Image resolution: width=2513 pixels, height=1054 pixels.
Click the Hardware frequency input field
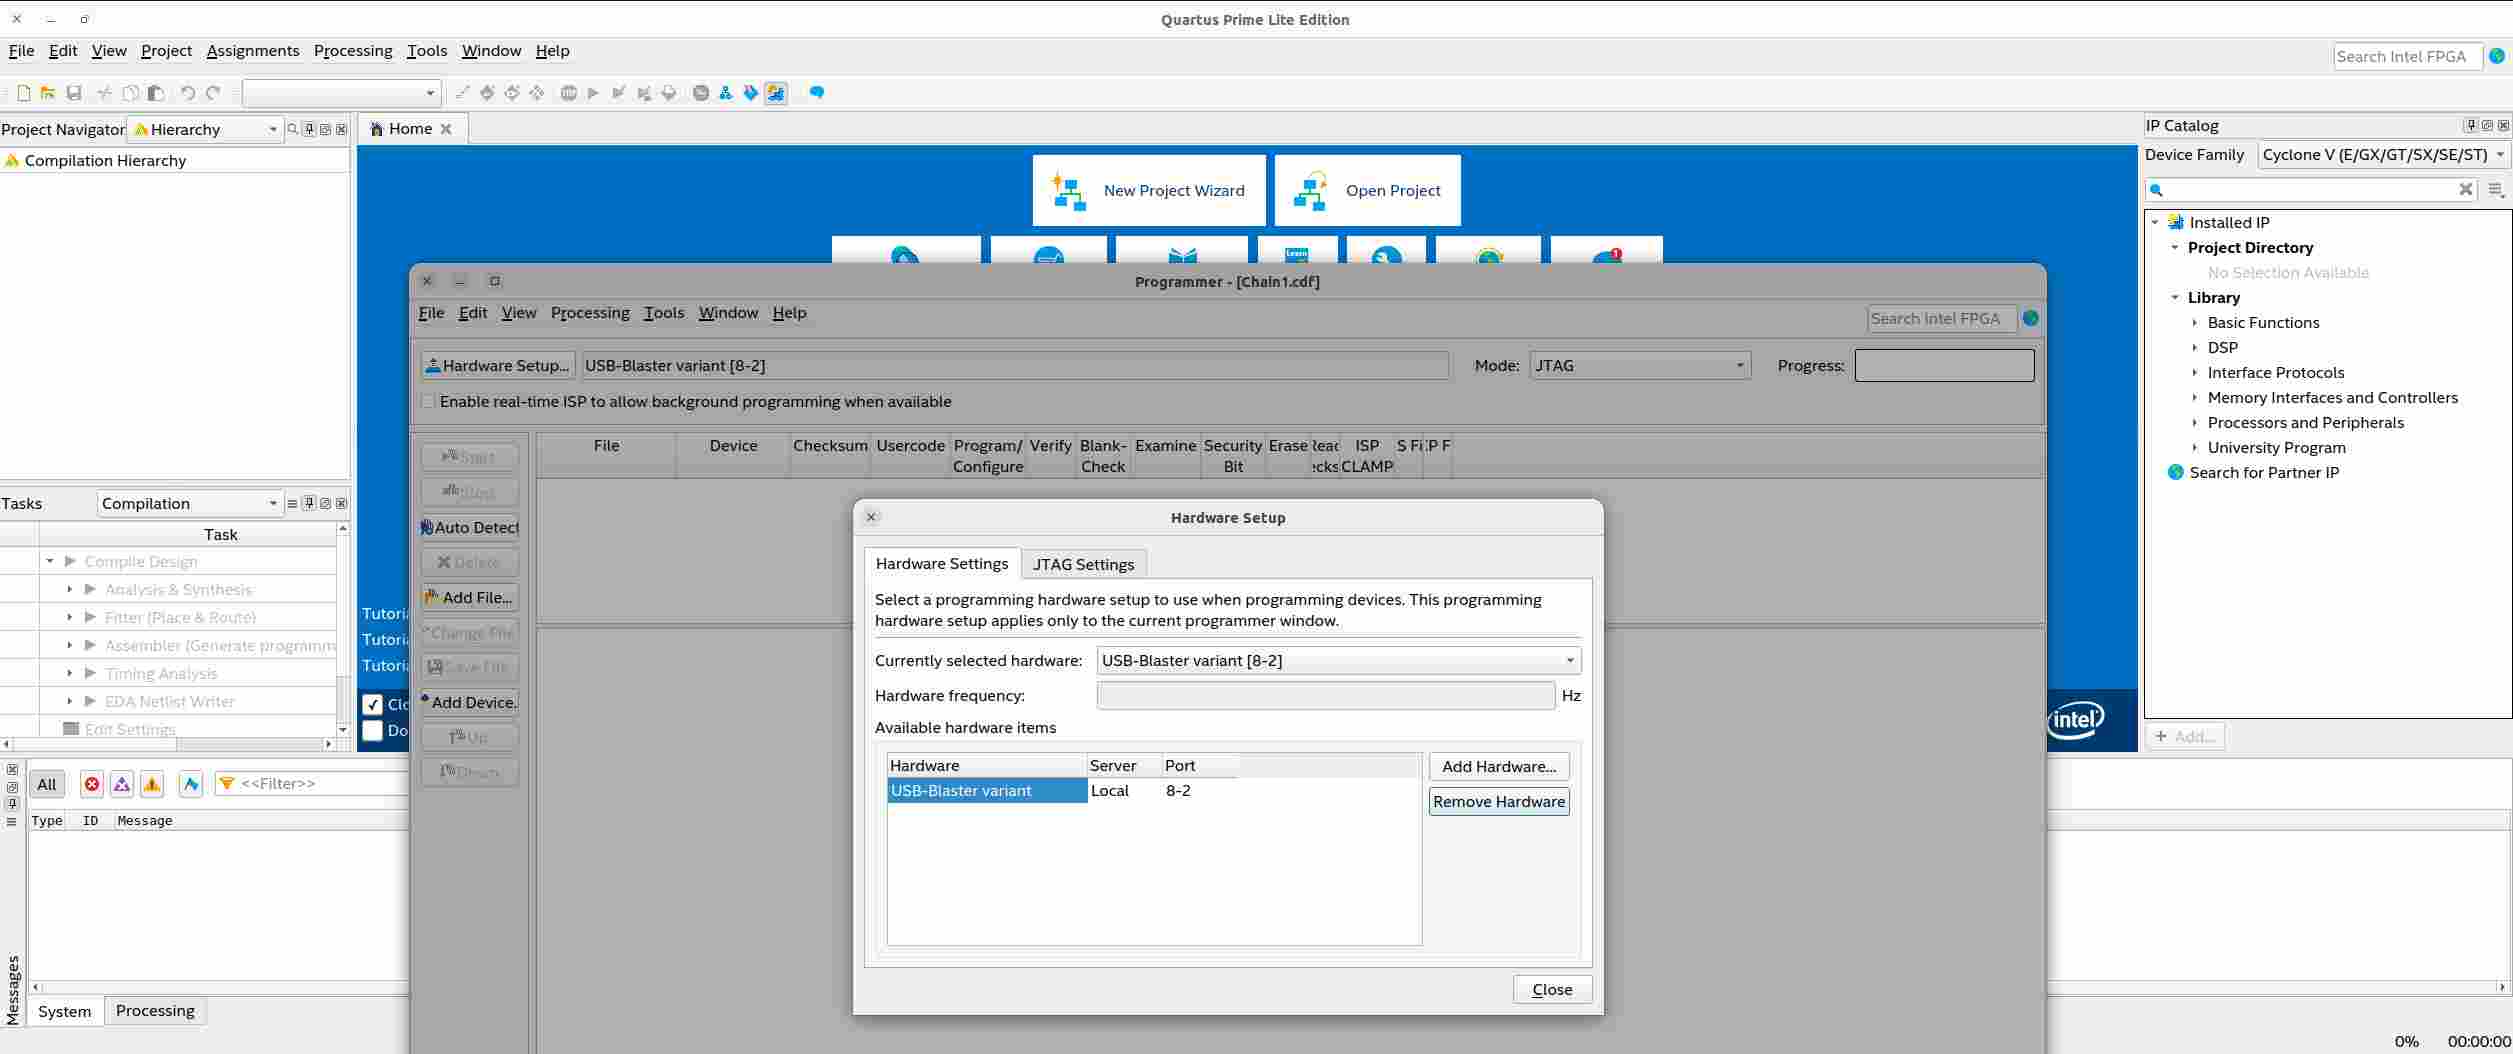pyautogui.click(x=1326, y=695)
